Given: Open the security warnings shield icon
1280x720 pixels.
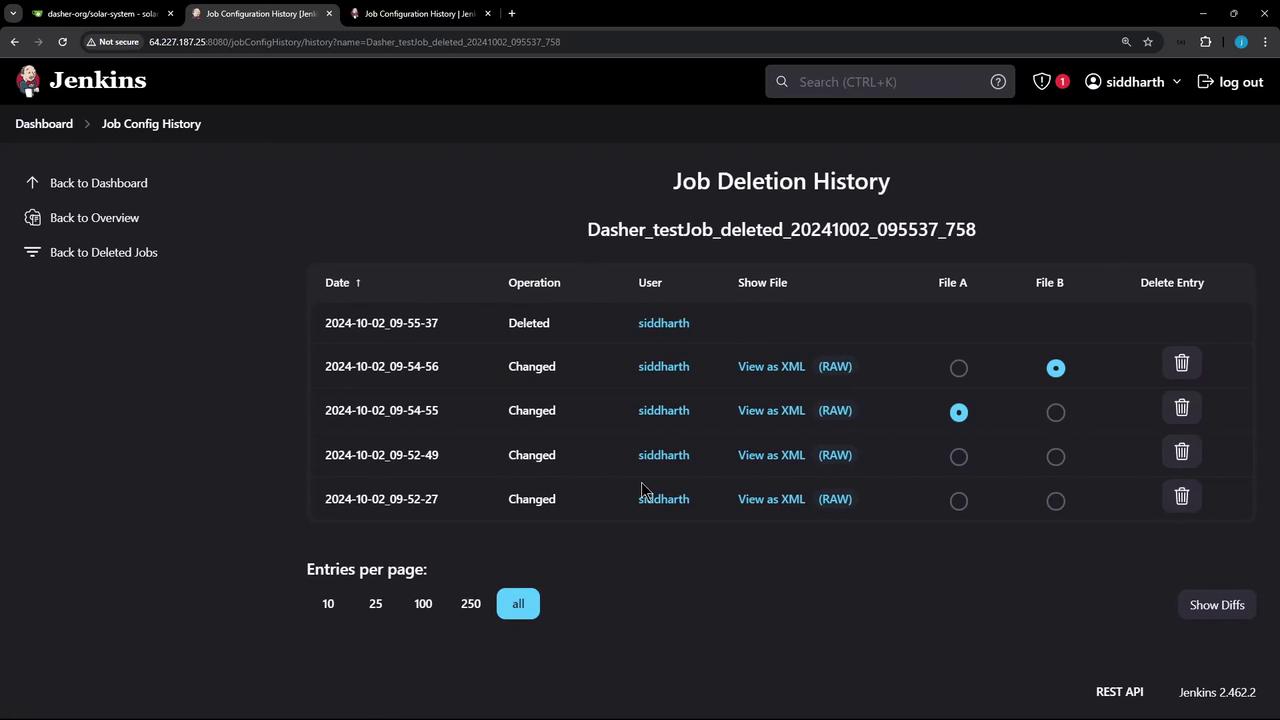Looking at the screenshot, I should point(1042,82).
